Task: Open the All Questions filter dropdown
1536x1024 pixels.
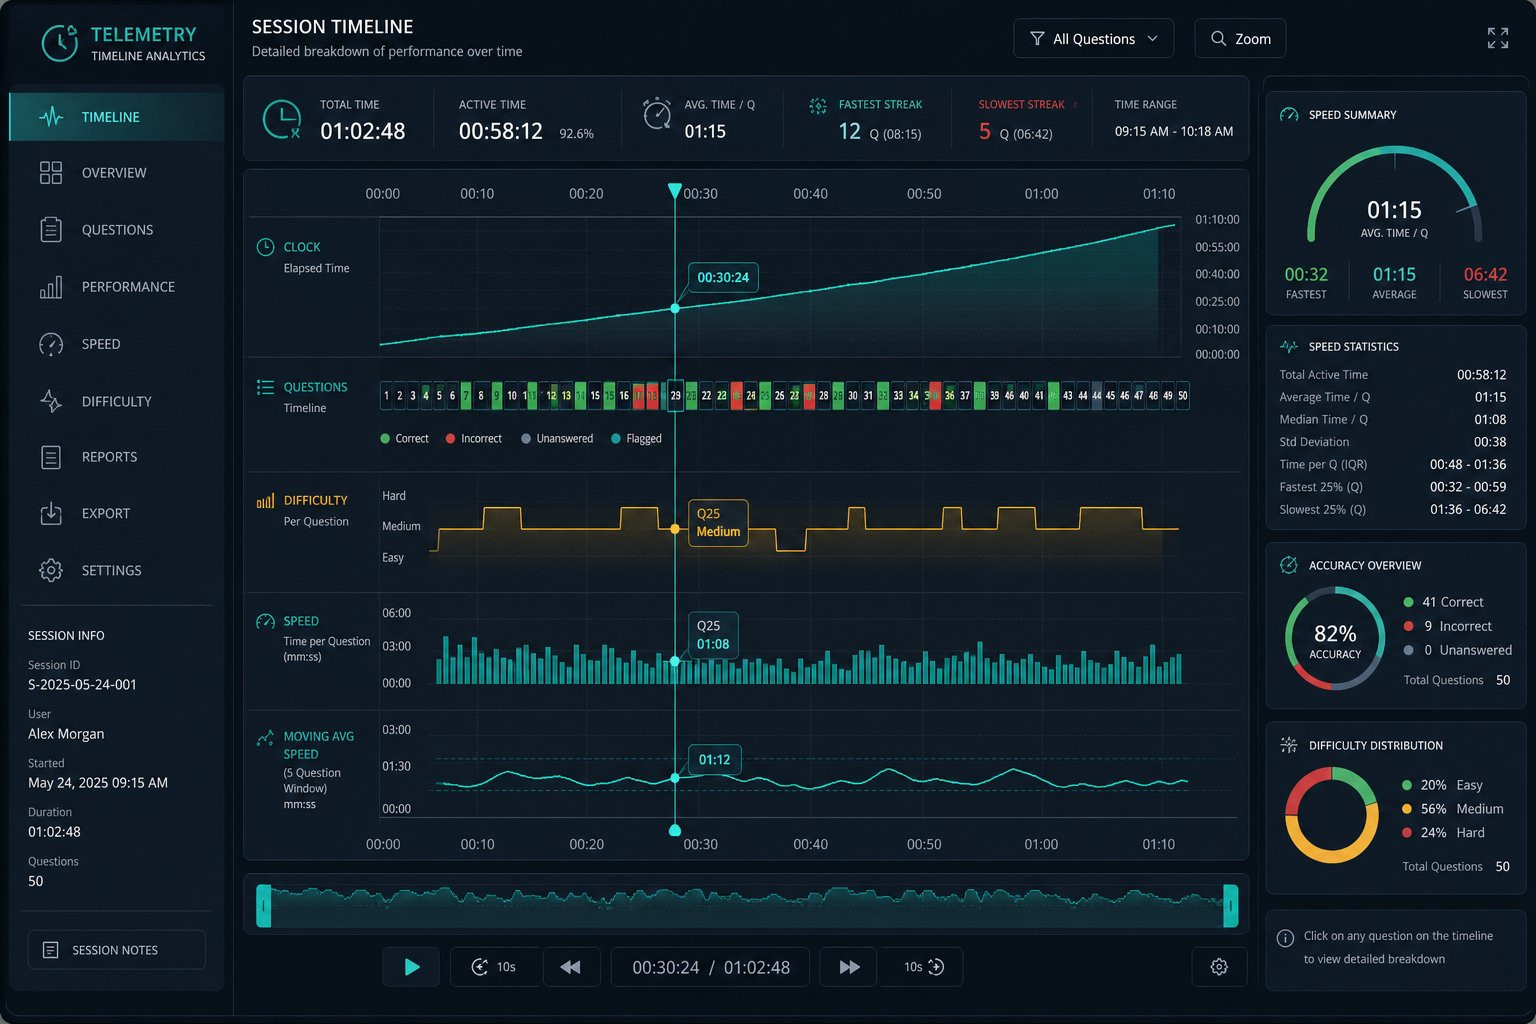Action: pos(1093,39)
